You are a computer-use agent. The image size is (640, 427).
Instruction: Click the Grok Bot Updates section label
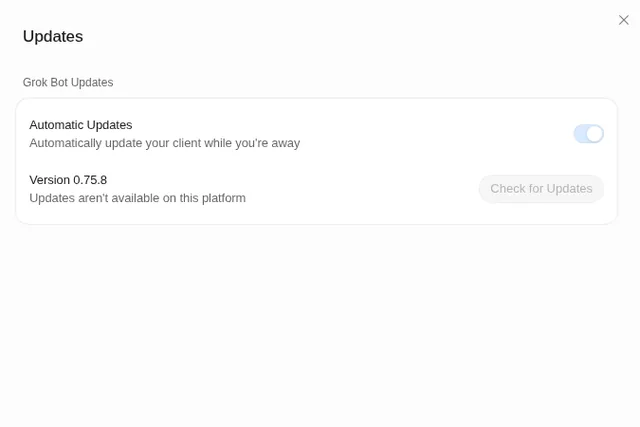pyautogui.click(x=68, y=82)
